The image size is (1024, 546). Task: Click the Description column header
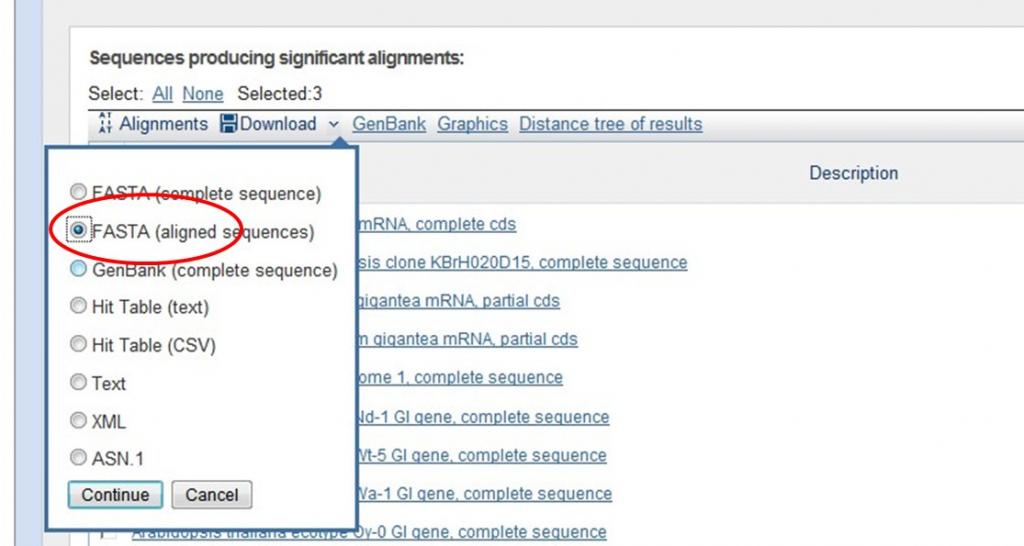pyautogui.click(x=853, y=173)
